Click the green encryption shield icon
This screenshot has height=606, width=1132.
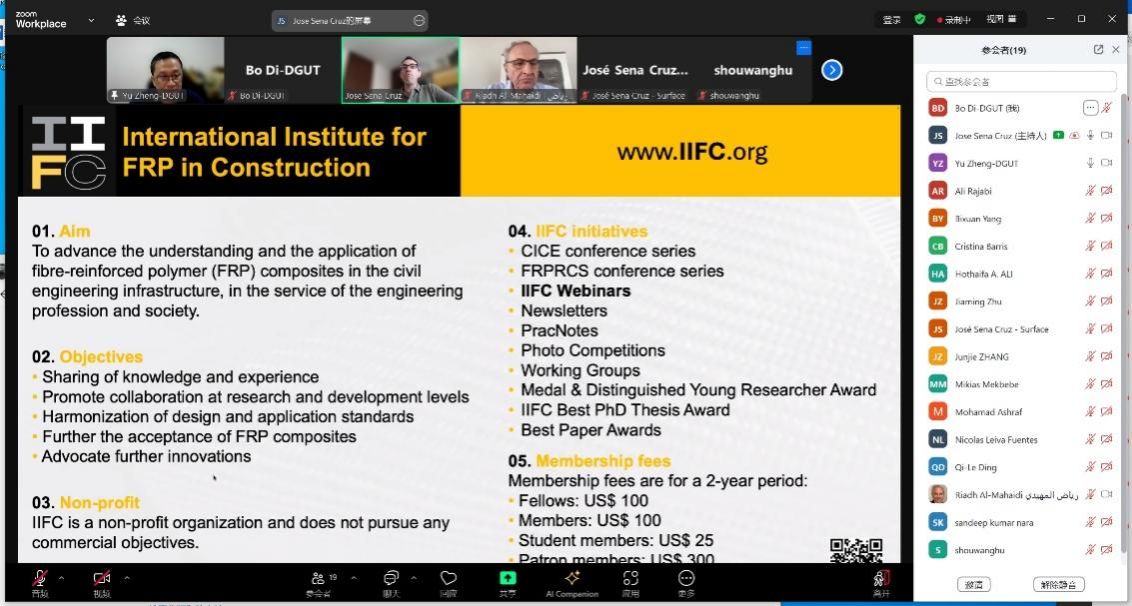click(x=919, y=19)
